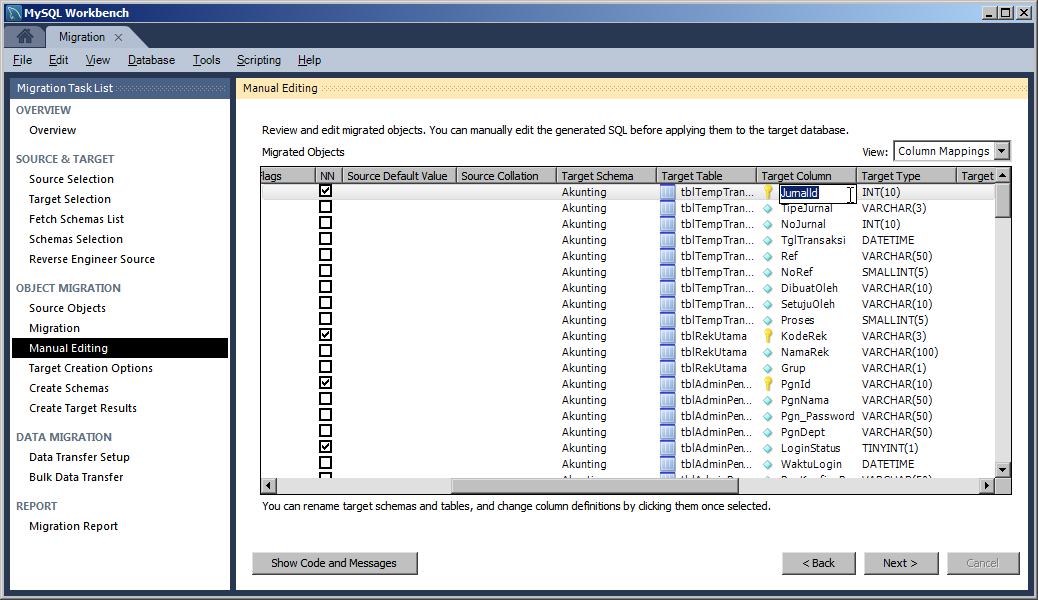Check the NN box for the TglTransaksi row
The width and height of the screenshot is (1038, 600).
(x=323, y=240)
